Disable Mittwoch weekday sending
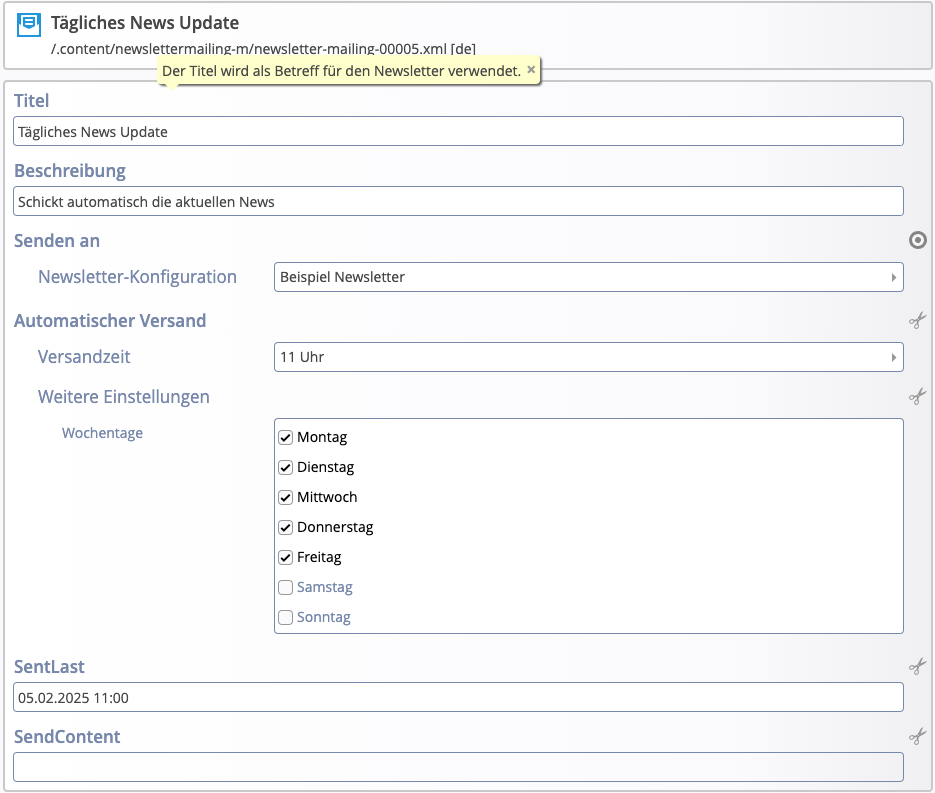The image size is (935, 793). [285, 498]
